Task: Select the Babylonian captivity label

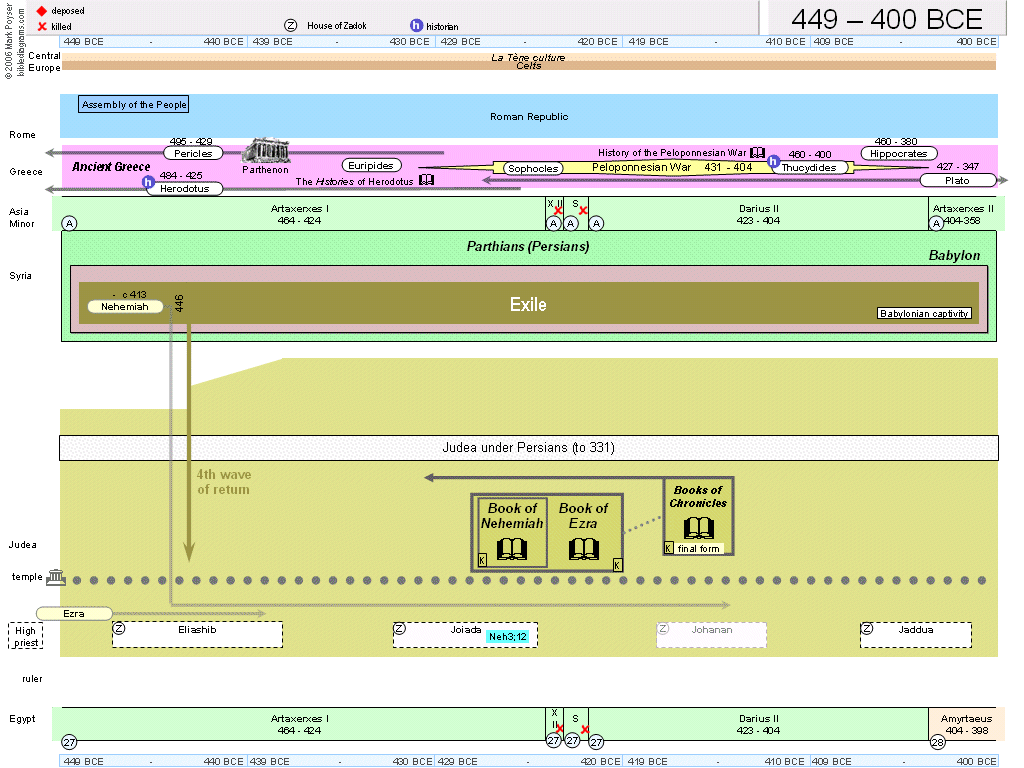Action: pos(925,314)
